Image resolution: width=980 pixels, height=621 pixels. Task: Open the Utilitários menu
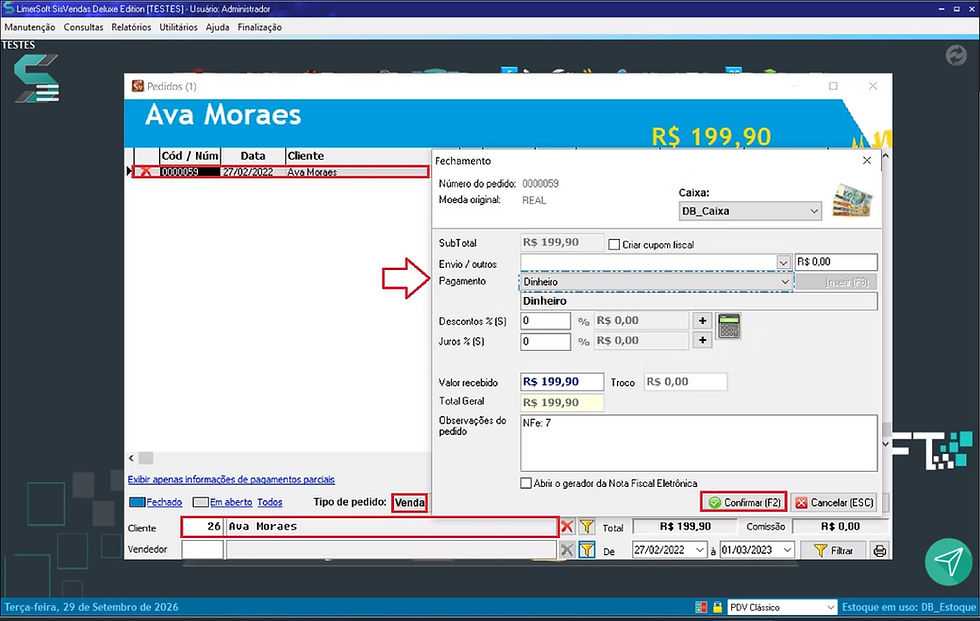pyautogui.click(x=178, y=27)
